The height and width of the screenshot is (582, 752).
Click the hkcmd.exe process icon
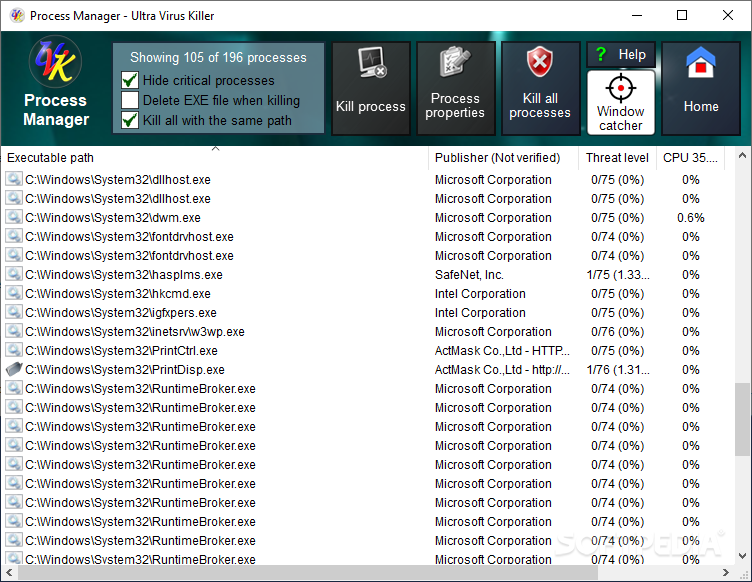pos(14,293)
